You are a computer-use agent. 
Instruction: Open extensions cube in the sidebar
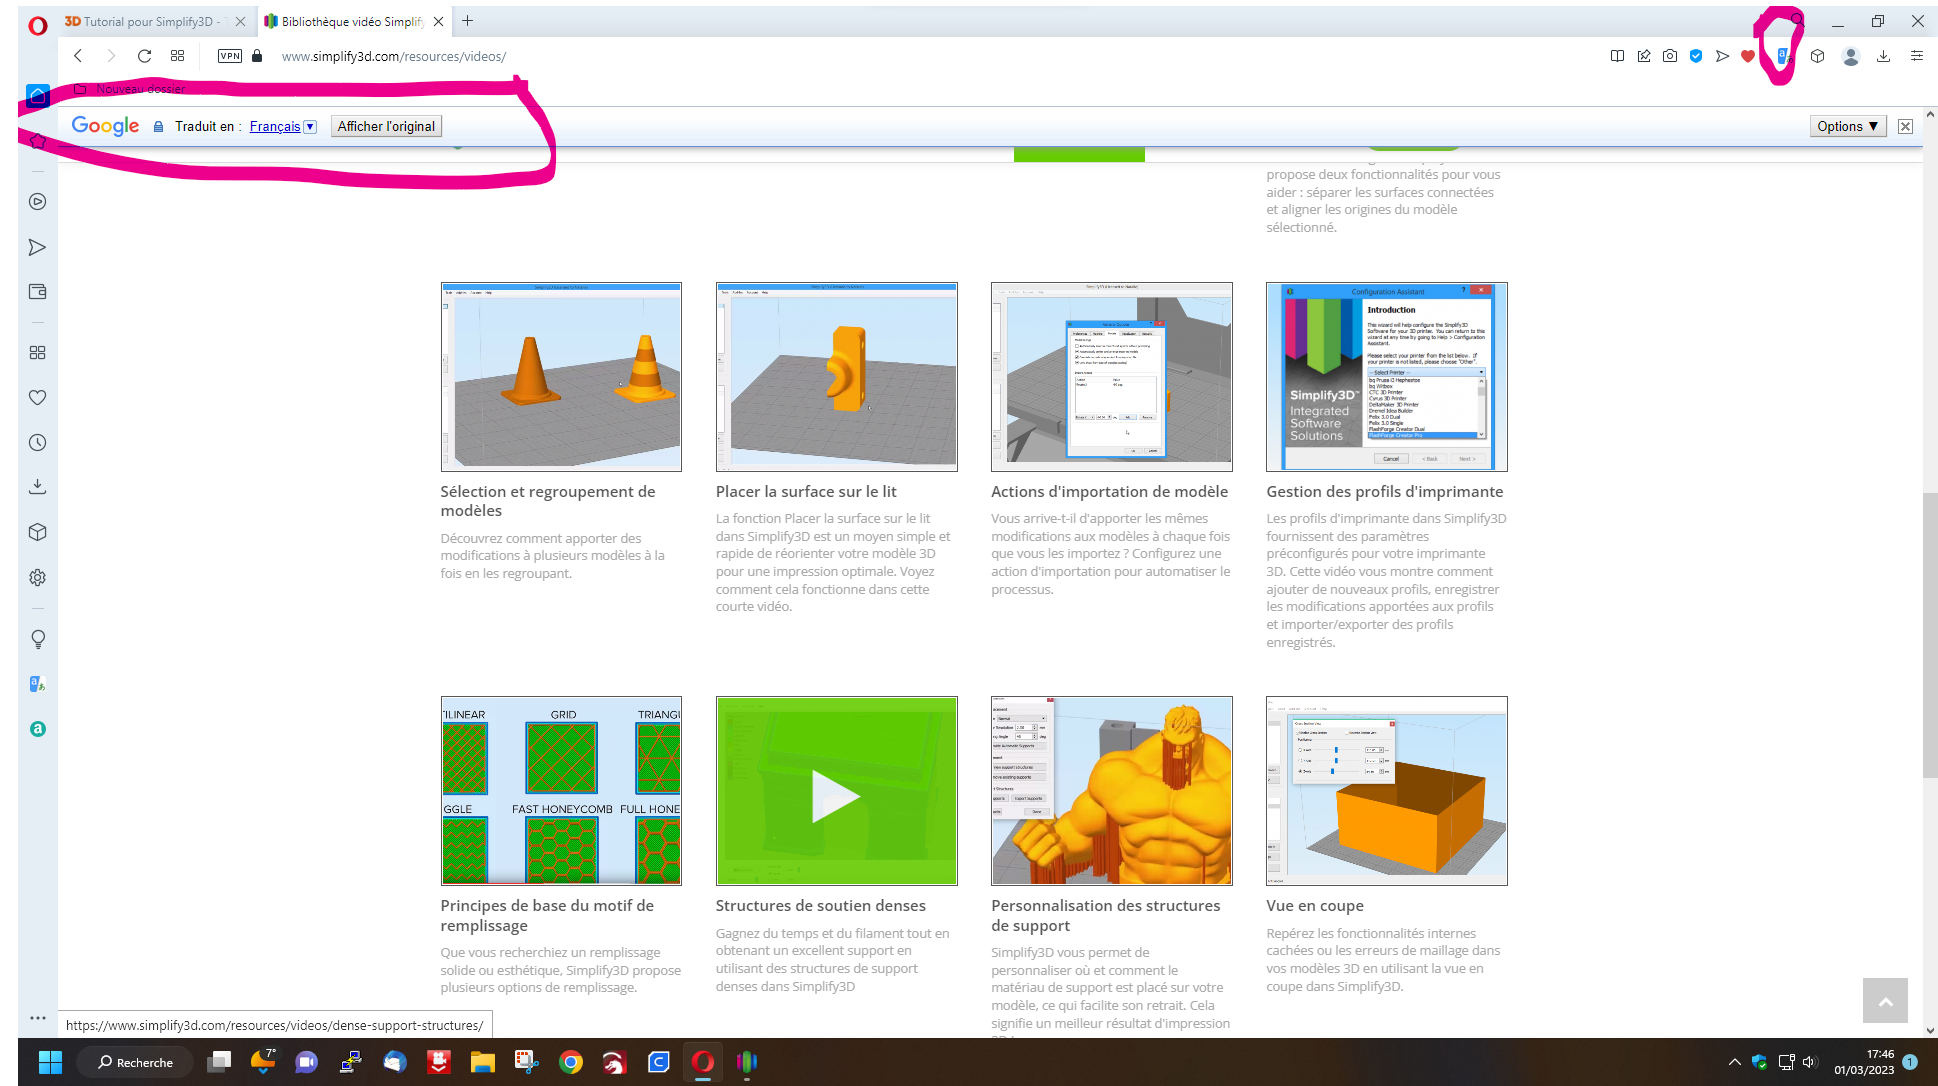[37, 532]
